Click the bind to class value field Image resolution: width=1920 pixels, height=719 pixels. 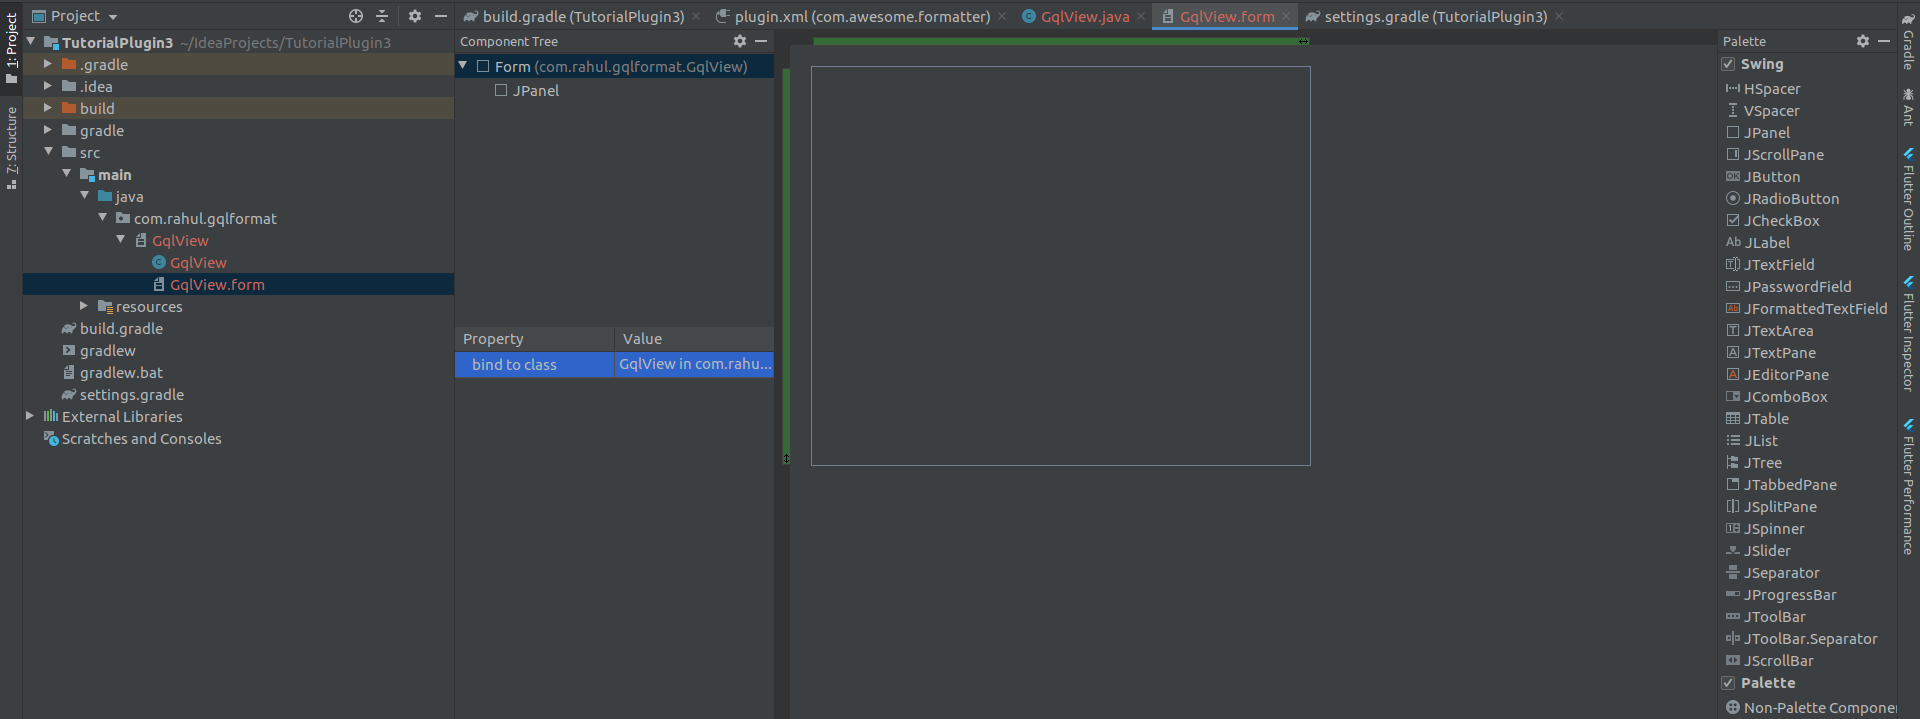[694, 364]
